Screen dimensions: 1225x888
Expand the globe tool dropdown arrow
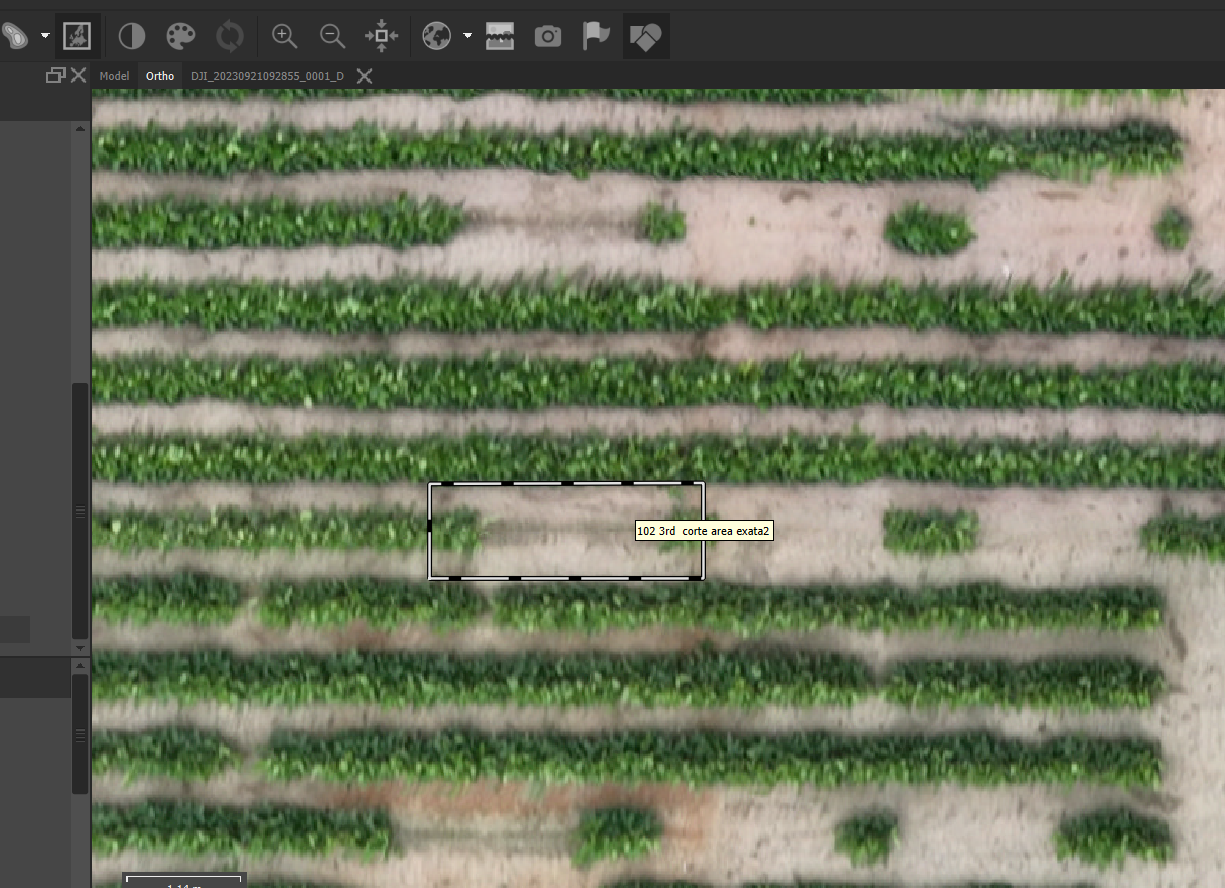467,36
